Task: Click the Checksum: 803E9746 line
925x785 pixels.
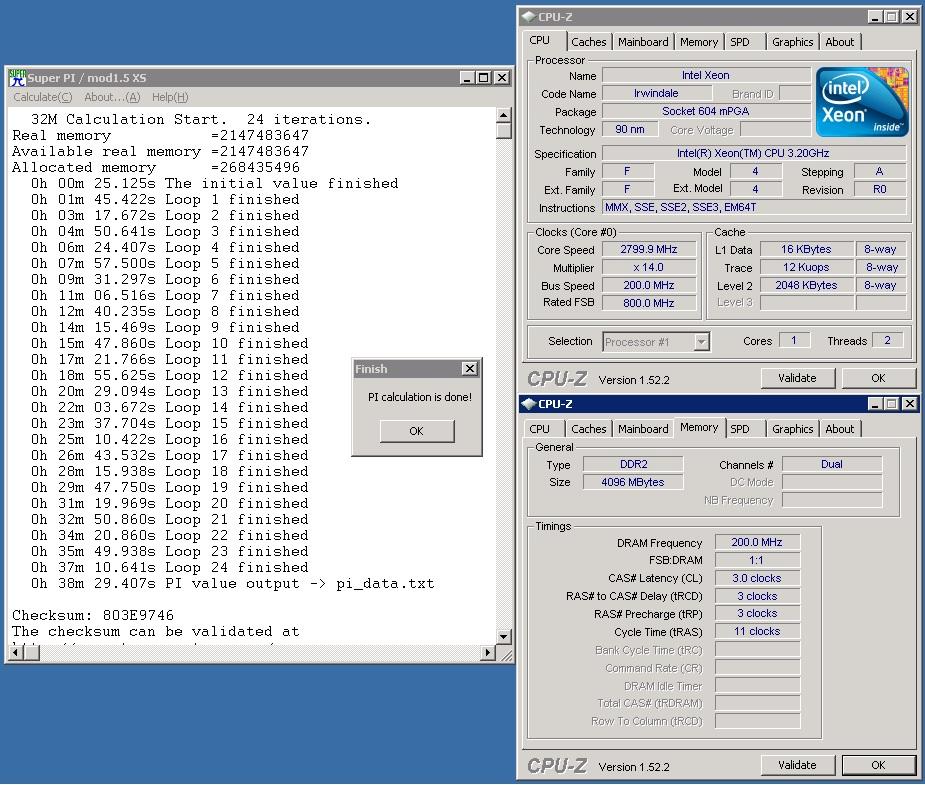Action: click(x=93, y=615)
